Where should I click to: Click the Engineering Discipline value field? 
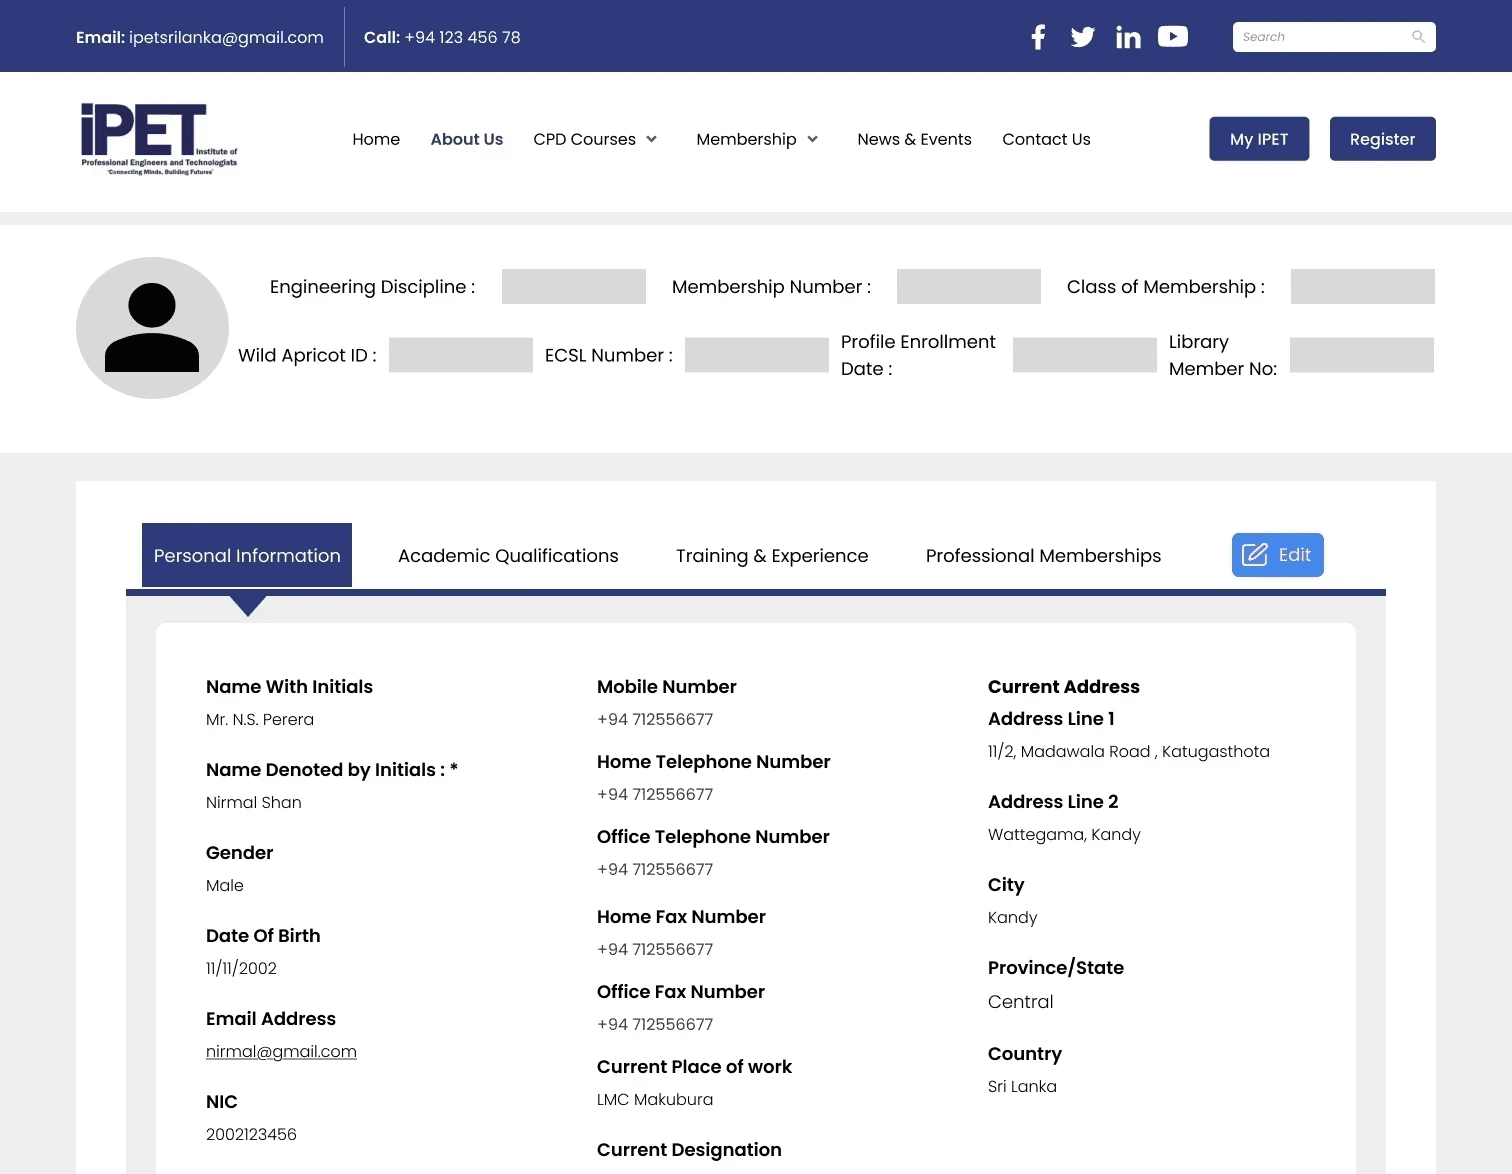coord(574,286)
